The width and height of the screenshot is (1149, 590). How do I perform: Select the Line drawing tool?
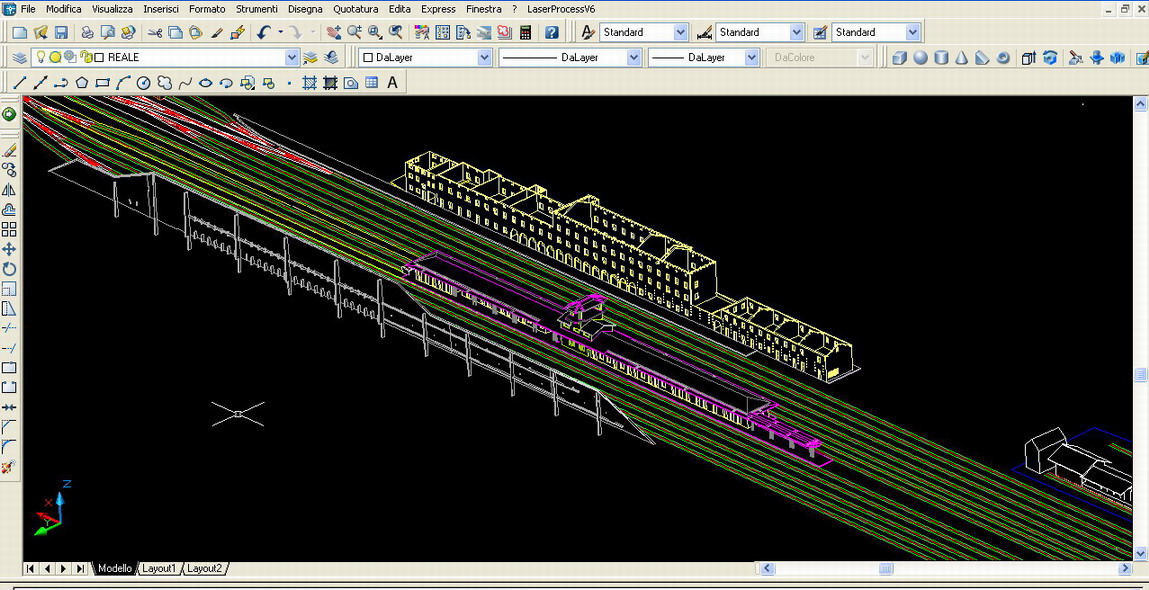pos(19,83)
